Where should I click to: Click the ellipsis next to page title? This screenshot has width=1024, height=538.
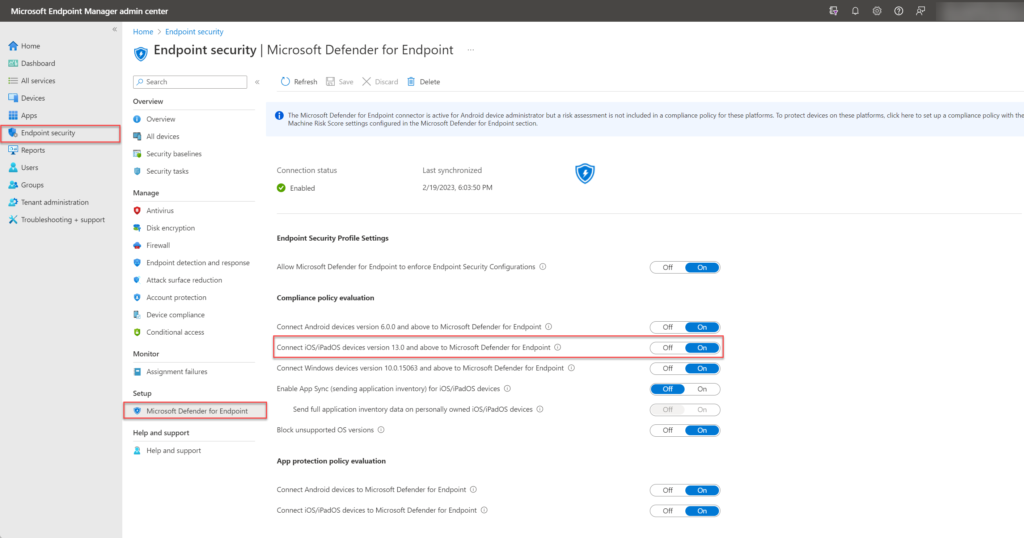(x=470, y=50)
